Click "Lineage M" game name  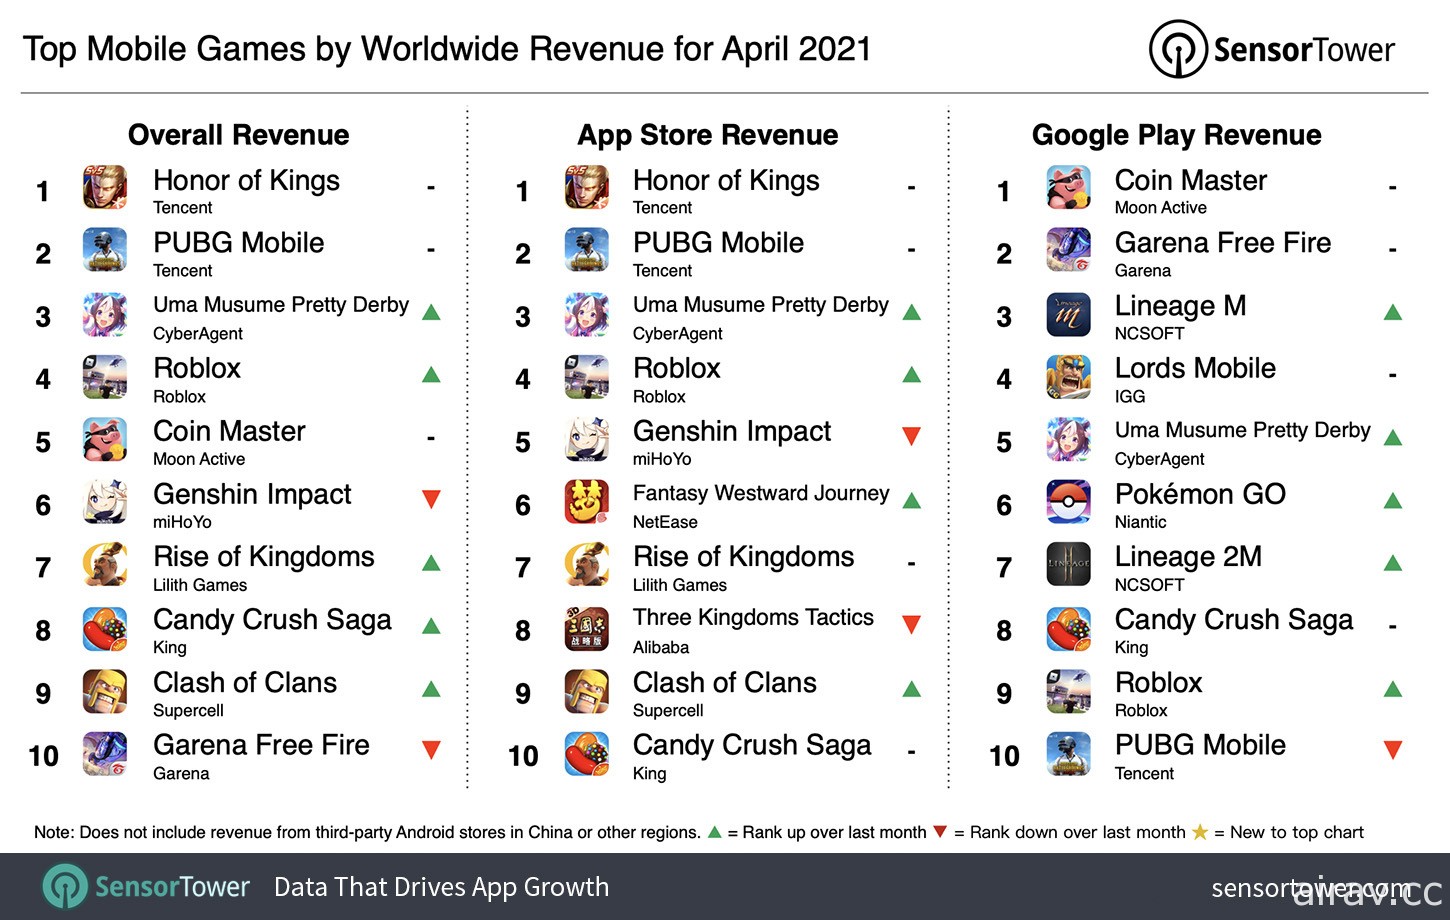click(1180, 306)
